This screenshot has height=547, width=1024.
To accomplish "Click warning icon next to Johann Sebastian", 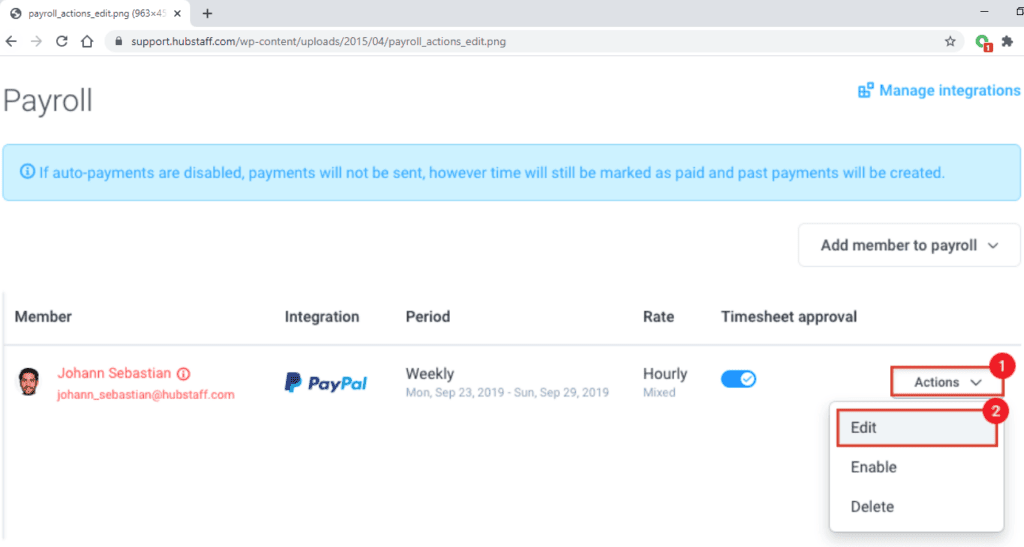I will 184,373.
